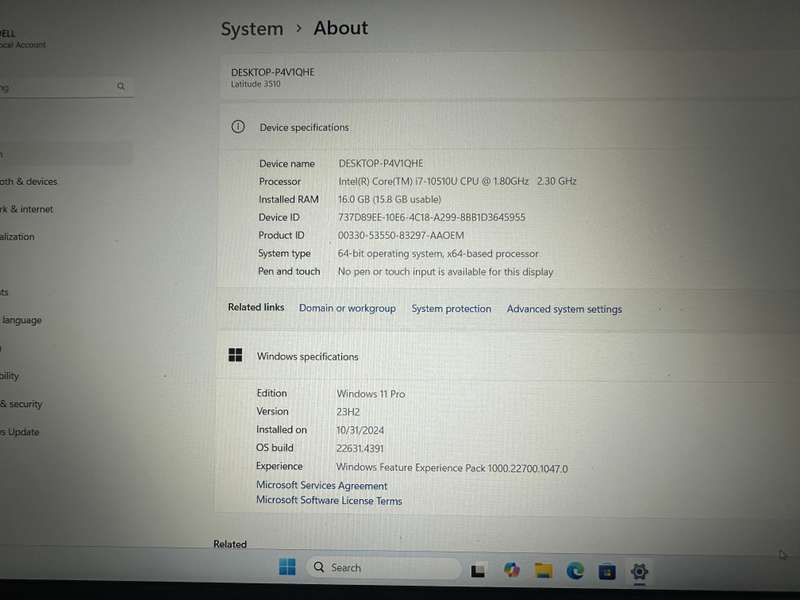Click Pen and touch value text
This screenshot has height=600, width=800.
[445, 272]
